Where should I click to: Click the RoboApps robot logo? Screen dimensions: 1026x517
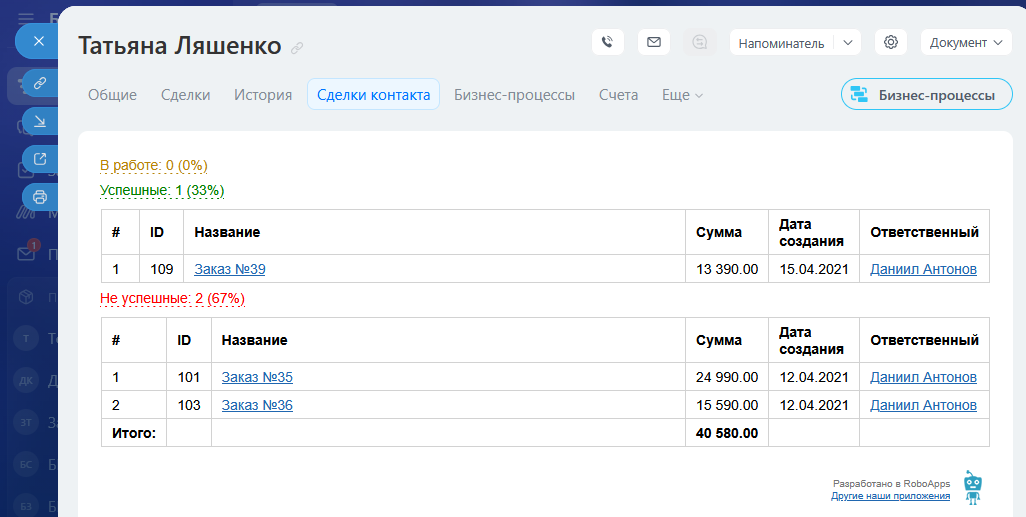point(974,488)
